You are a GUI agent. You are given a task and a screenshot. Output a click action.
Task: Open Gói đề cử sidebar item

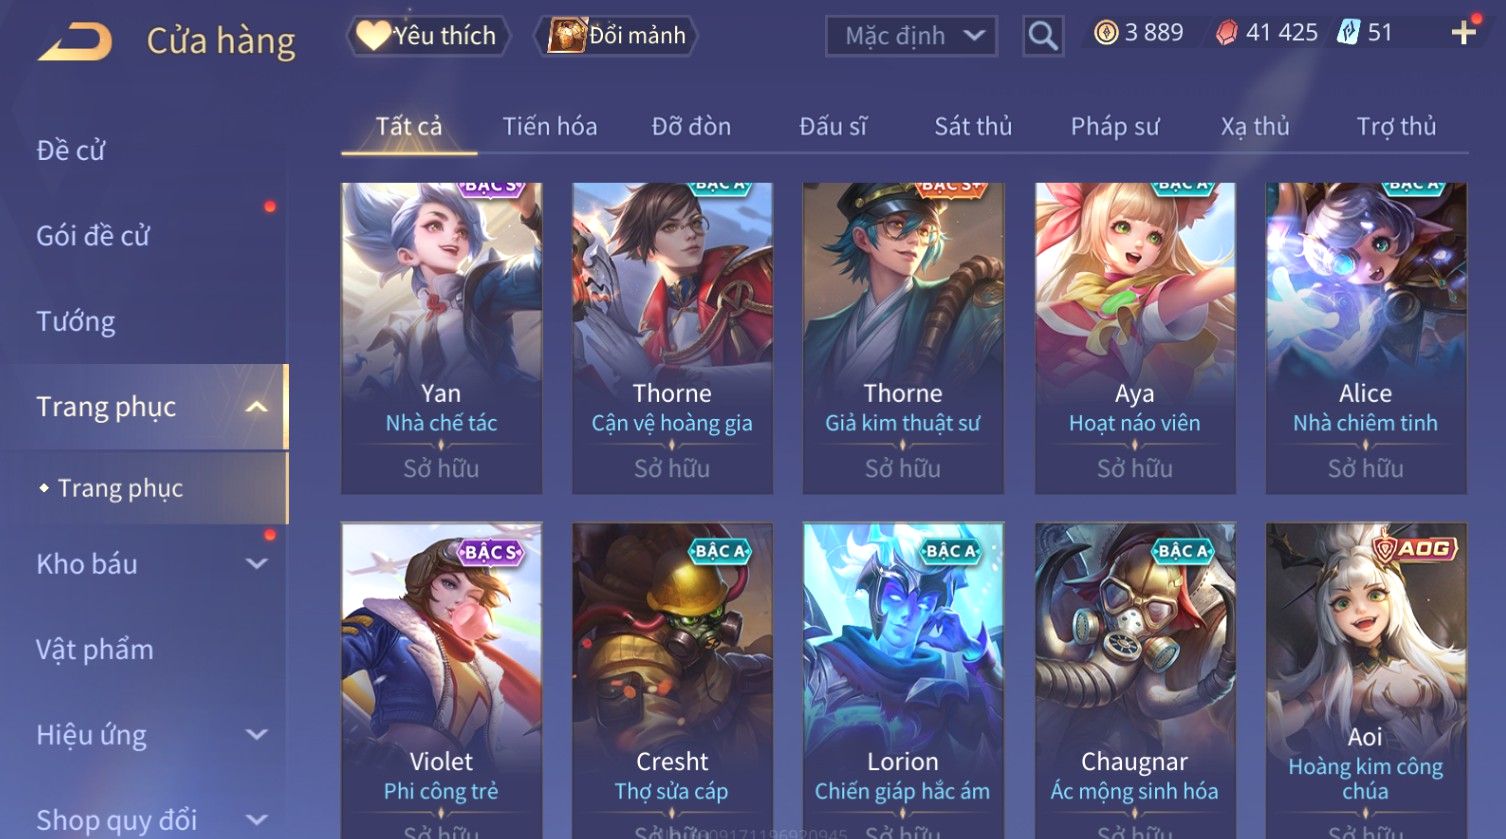click(x=93, y=236)
